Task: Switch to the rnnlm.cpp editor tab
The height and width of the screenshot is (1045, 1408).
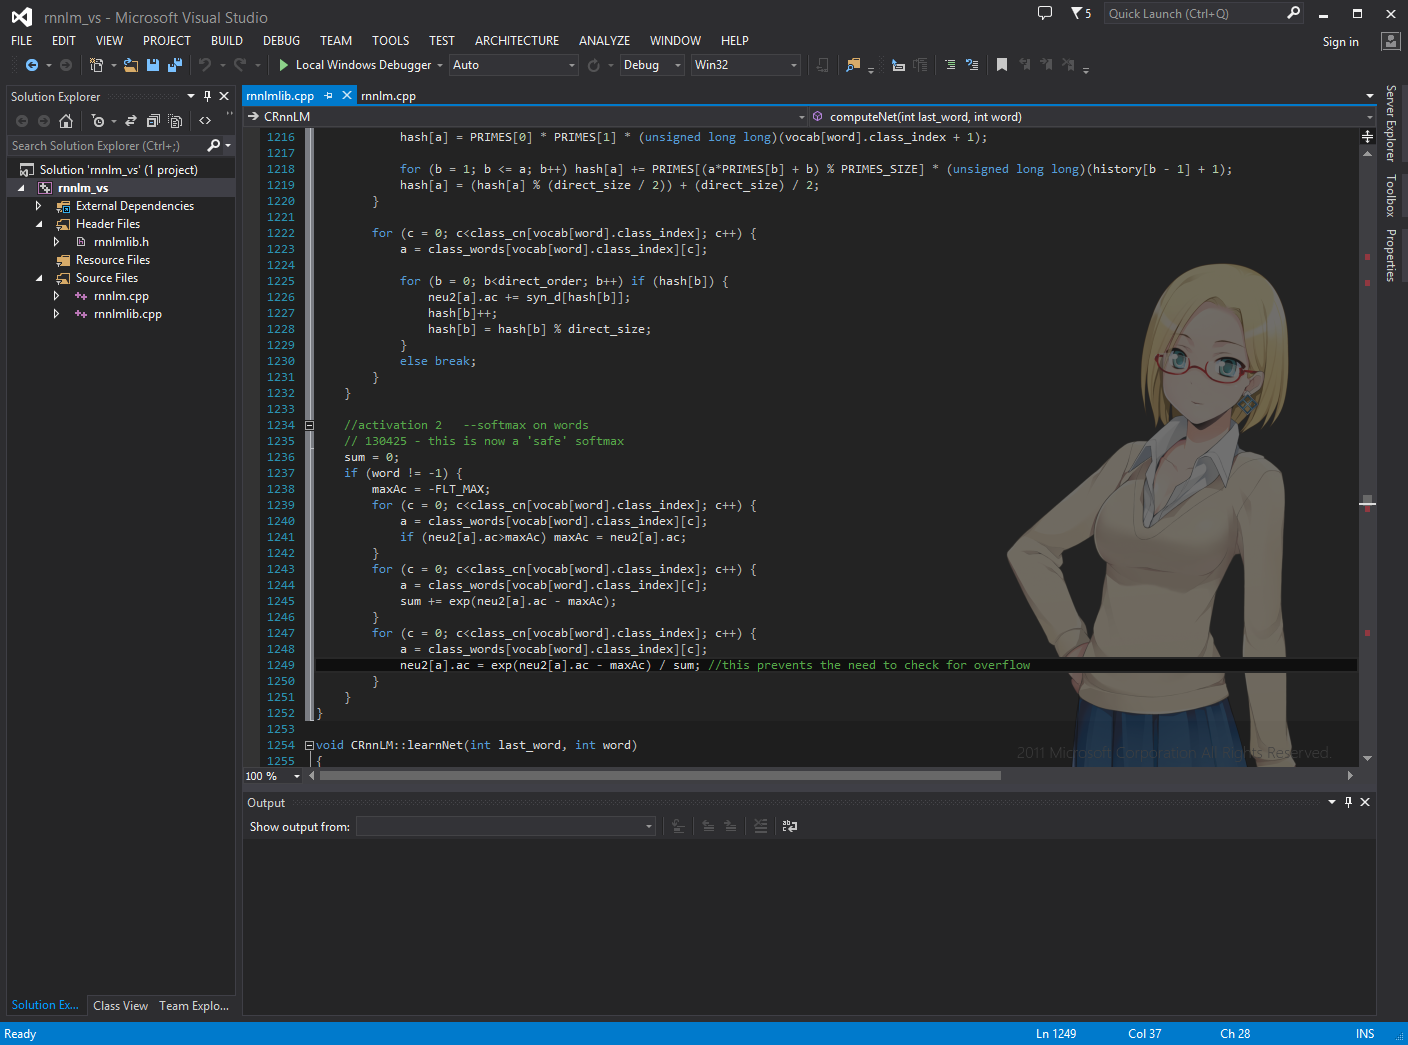Action: coord(388,96)
